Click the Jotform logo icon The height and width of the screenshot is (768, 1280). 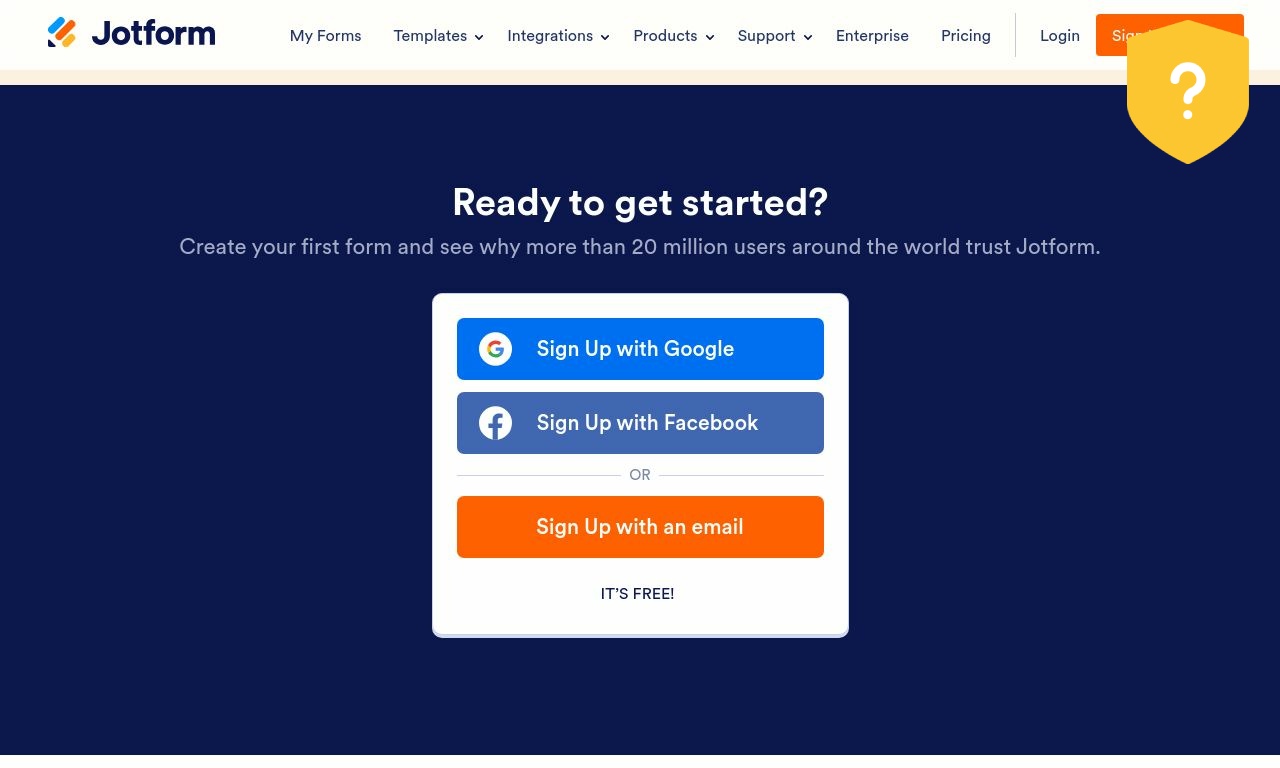point(62,33)
